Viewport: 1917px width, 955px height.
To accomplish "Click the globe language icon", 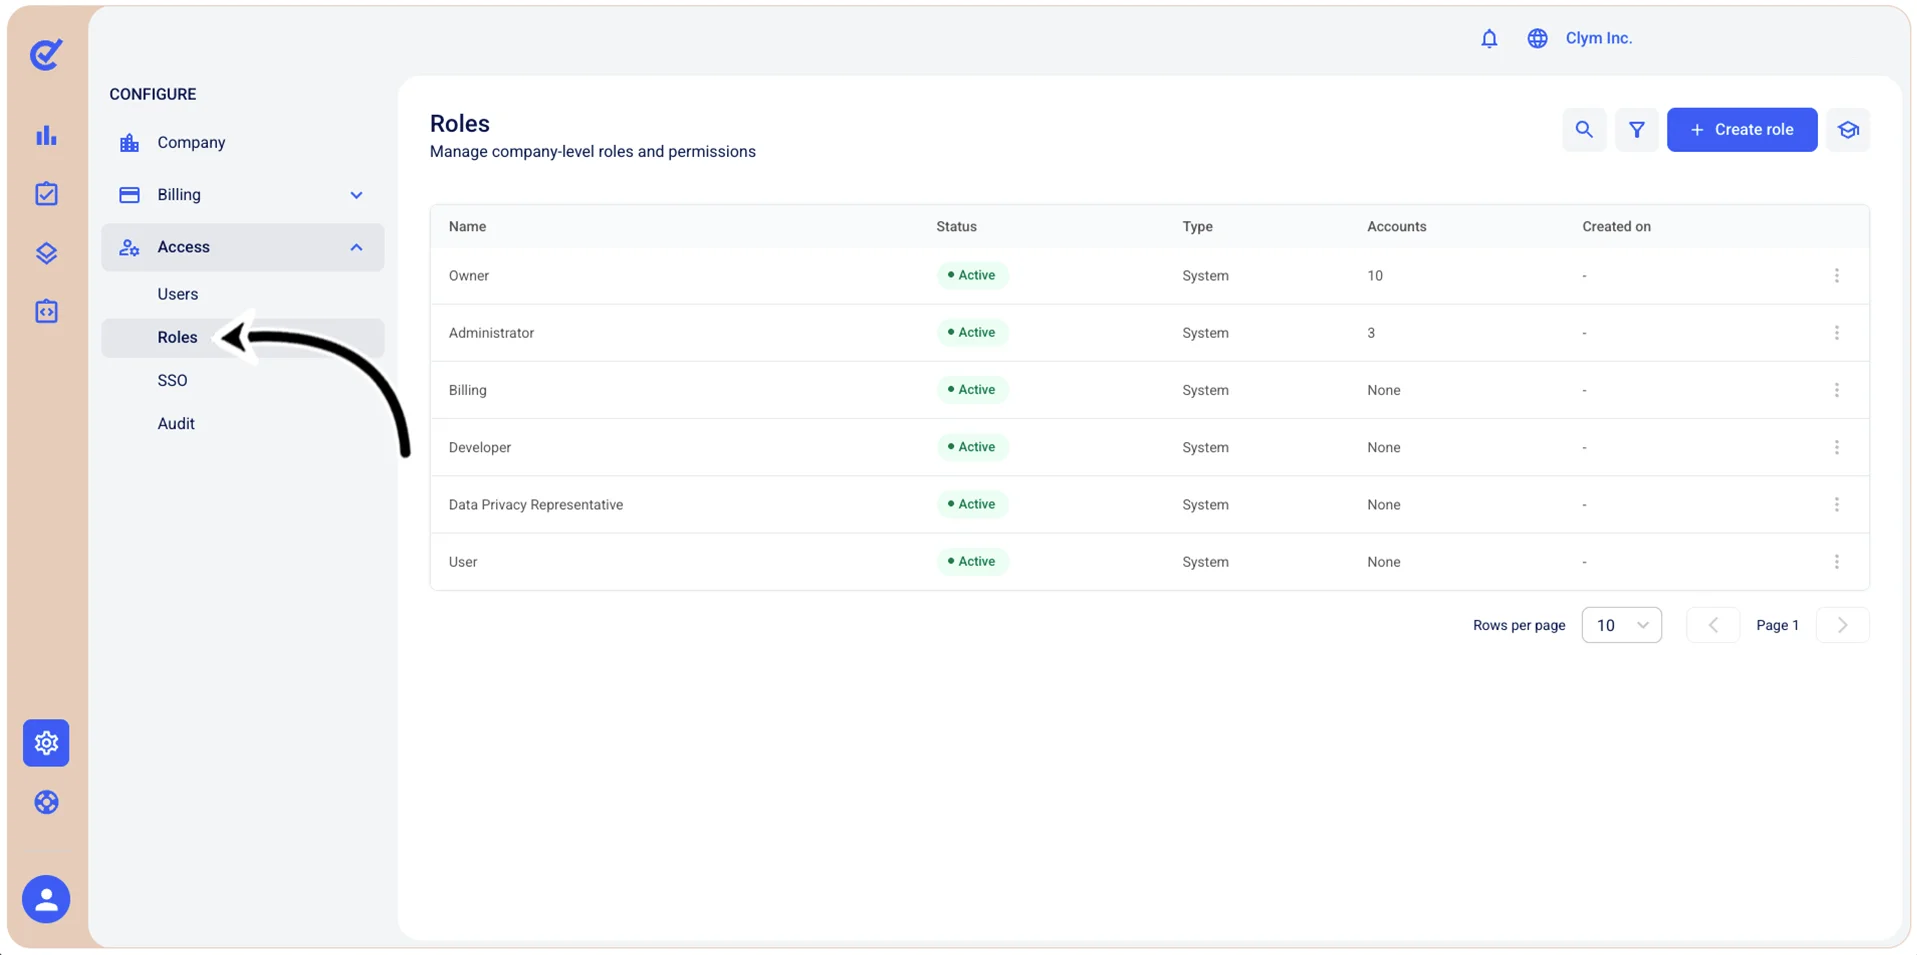I will click(1537, 38).
